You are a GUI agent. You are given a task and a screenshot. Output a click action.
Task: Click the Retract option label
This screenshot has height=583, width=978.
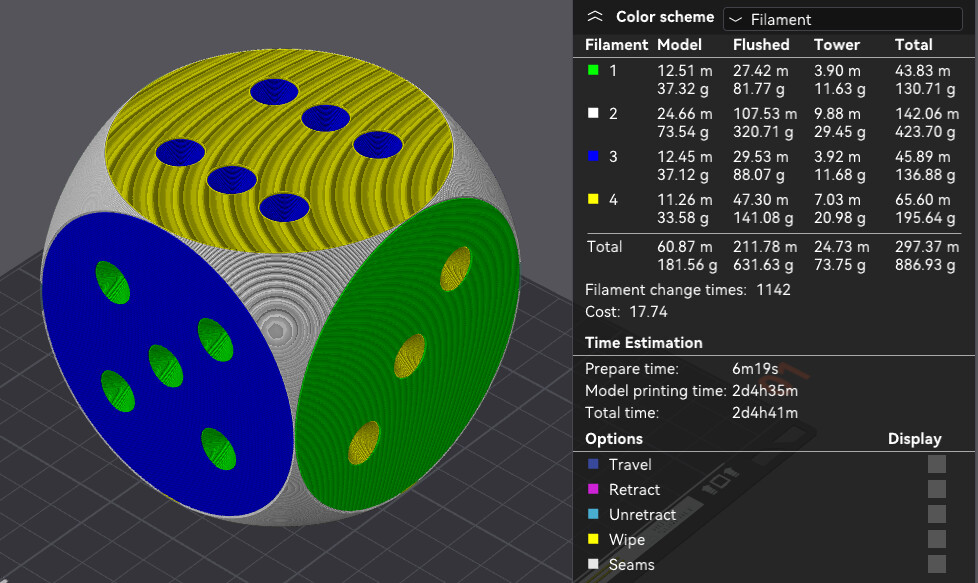(634, 489)
